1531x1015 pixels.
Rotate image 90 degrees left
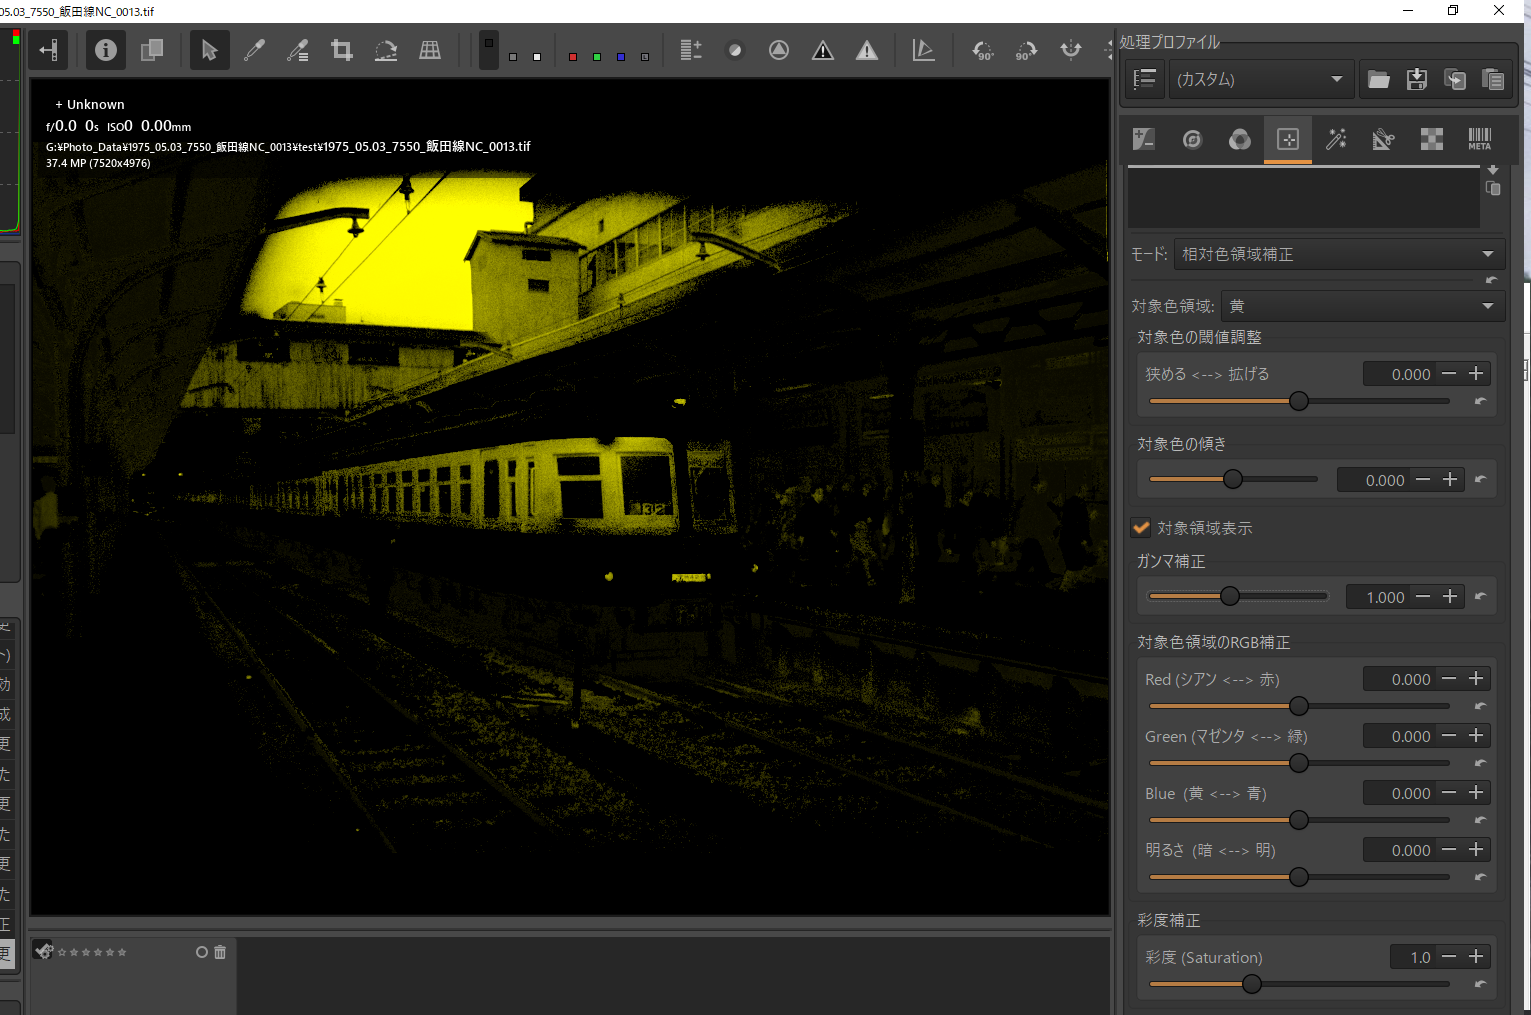(x=983, y=50)
